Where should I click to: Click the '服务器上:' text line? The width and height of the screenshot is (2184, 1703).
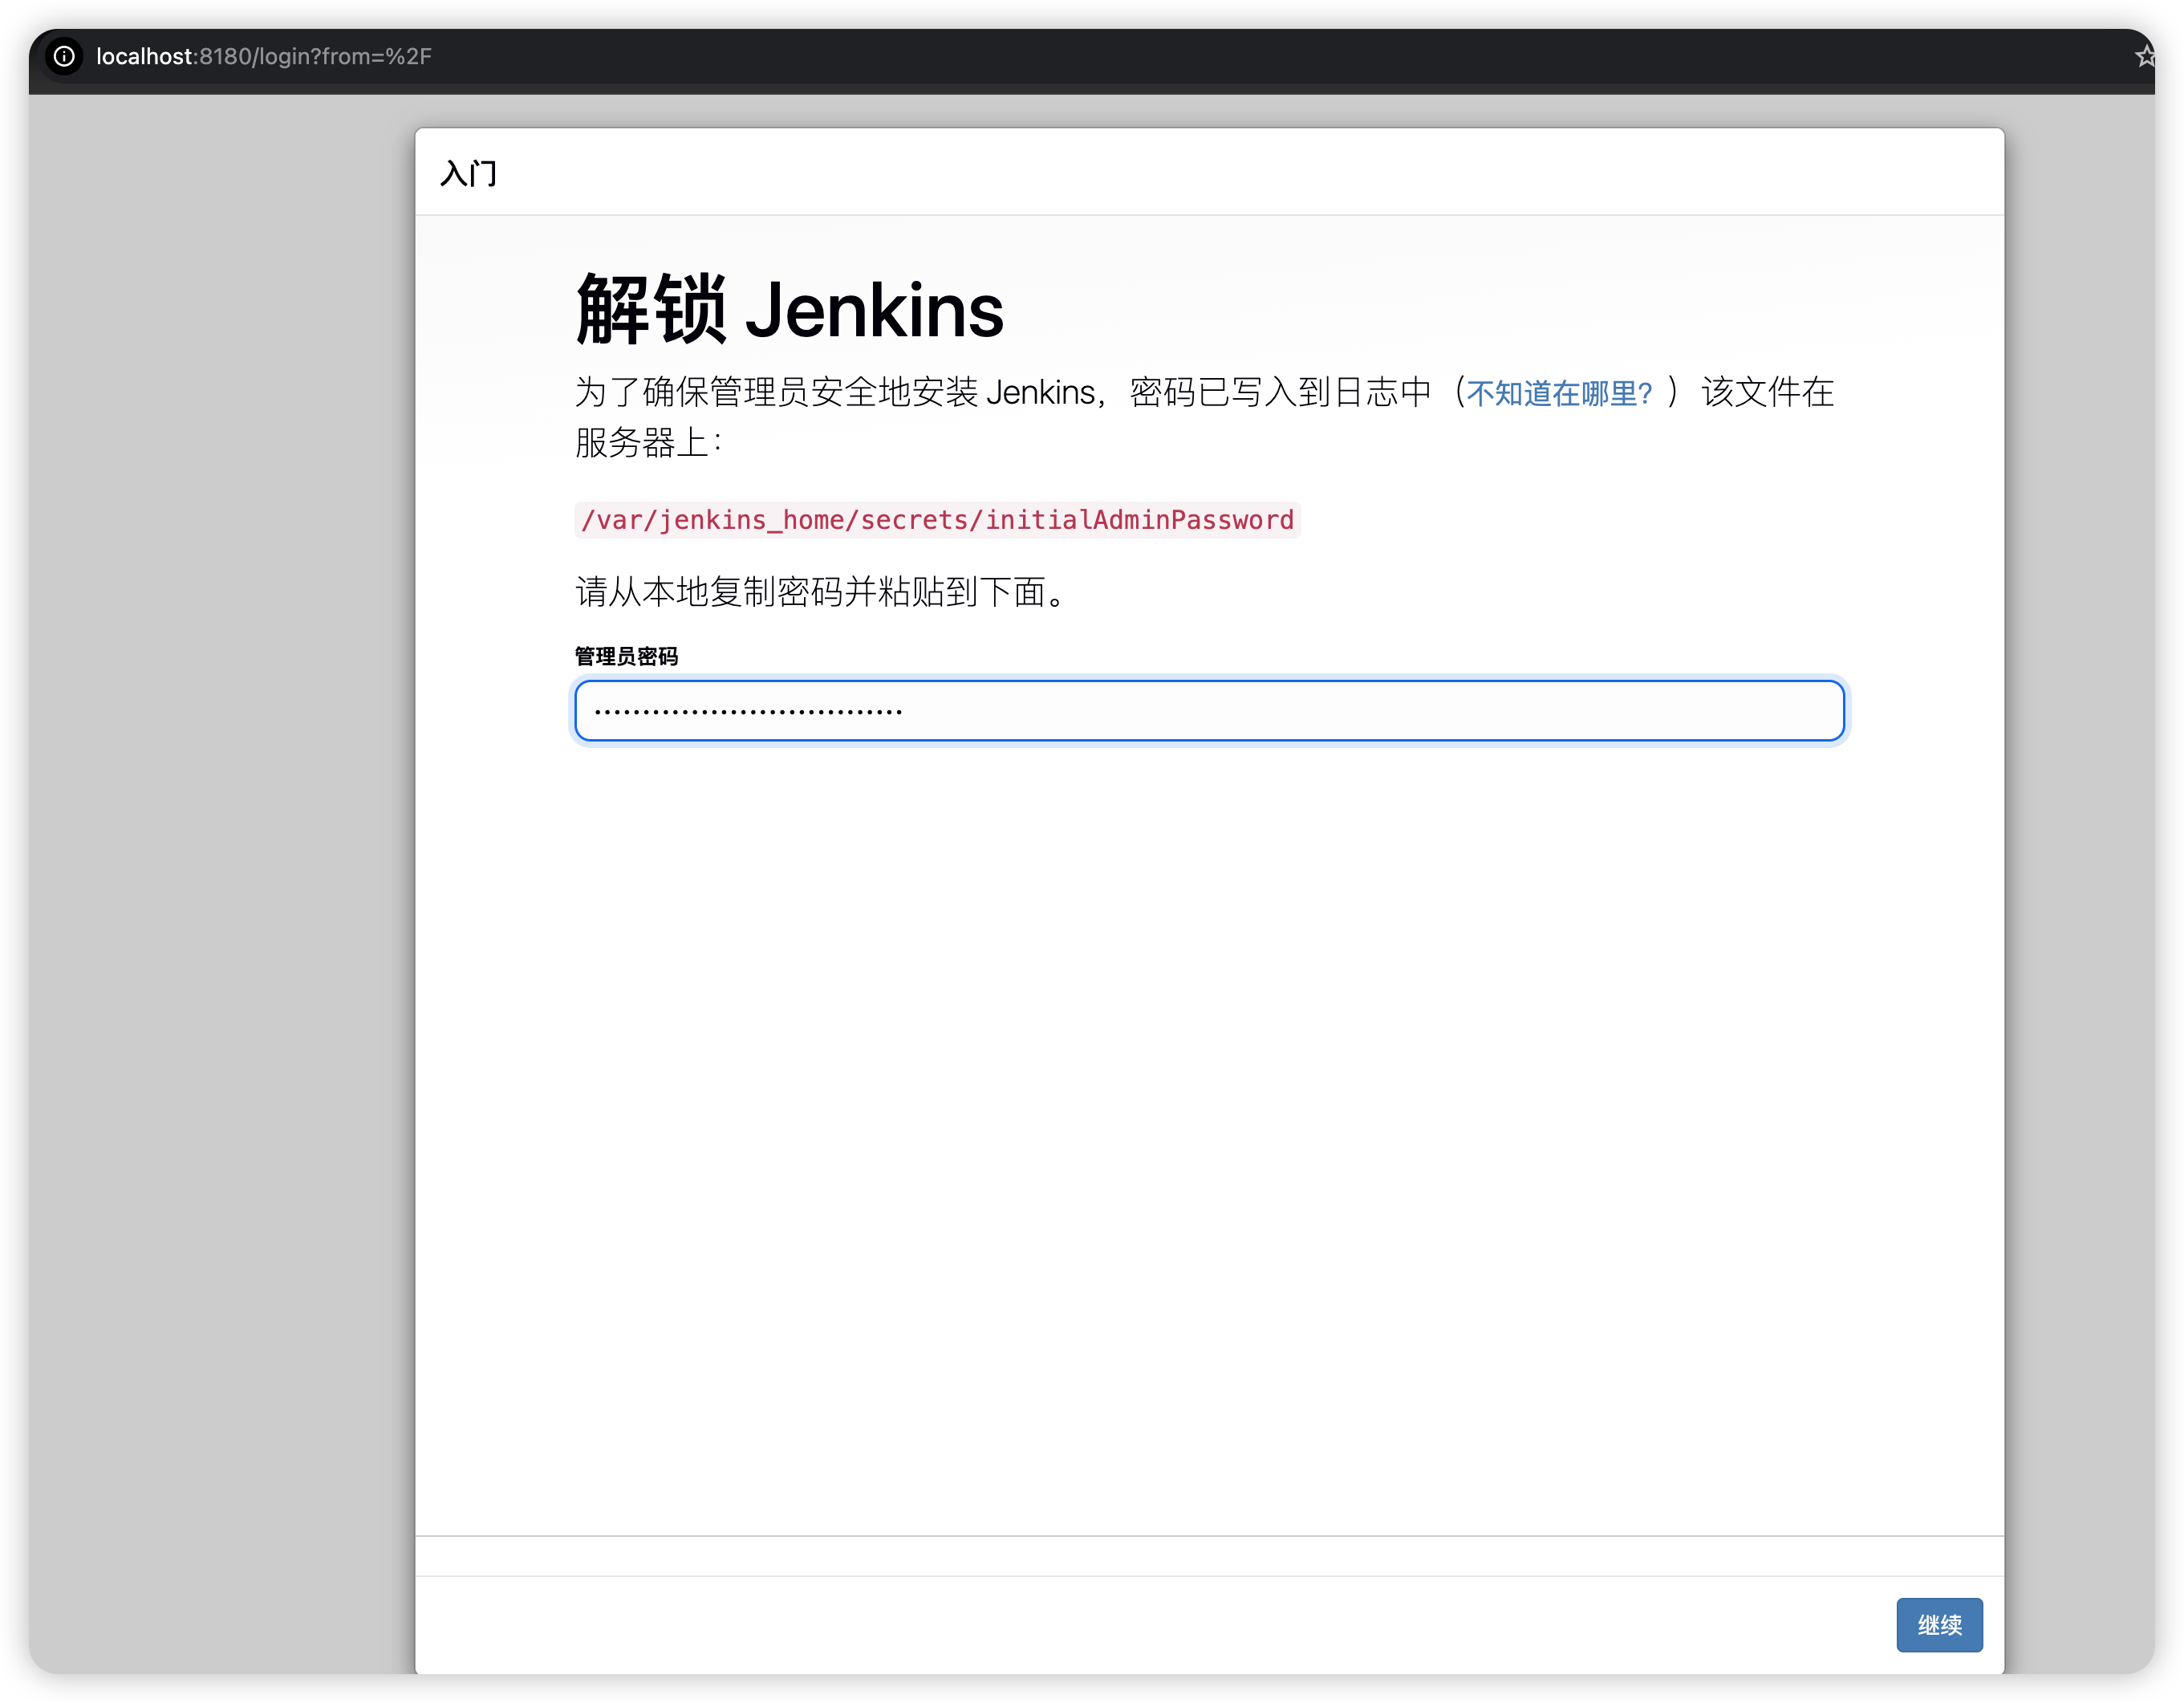(648, 442)
